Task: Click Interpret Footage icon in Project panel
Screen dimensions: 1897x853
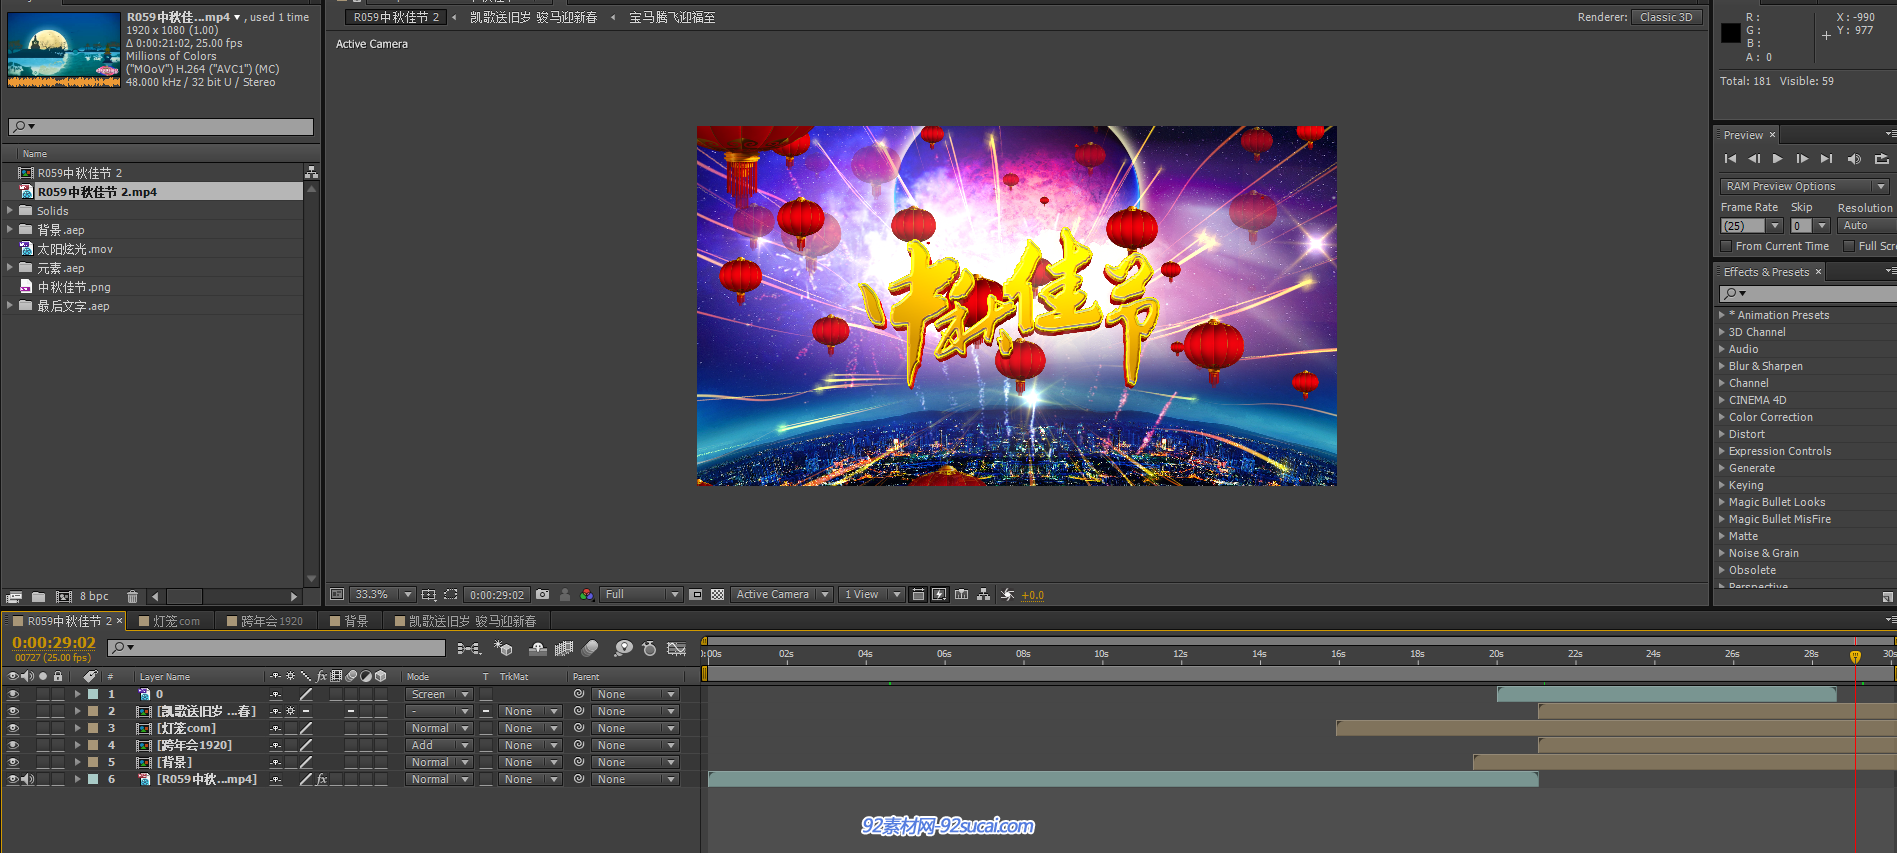Action: click(14, 596)
